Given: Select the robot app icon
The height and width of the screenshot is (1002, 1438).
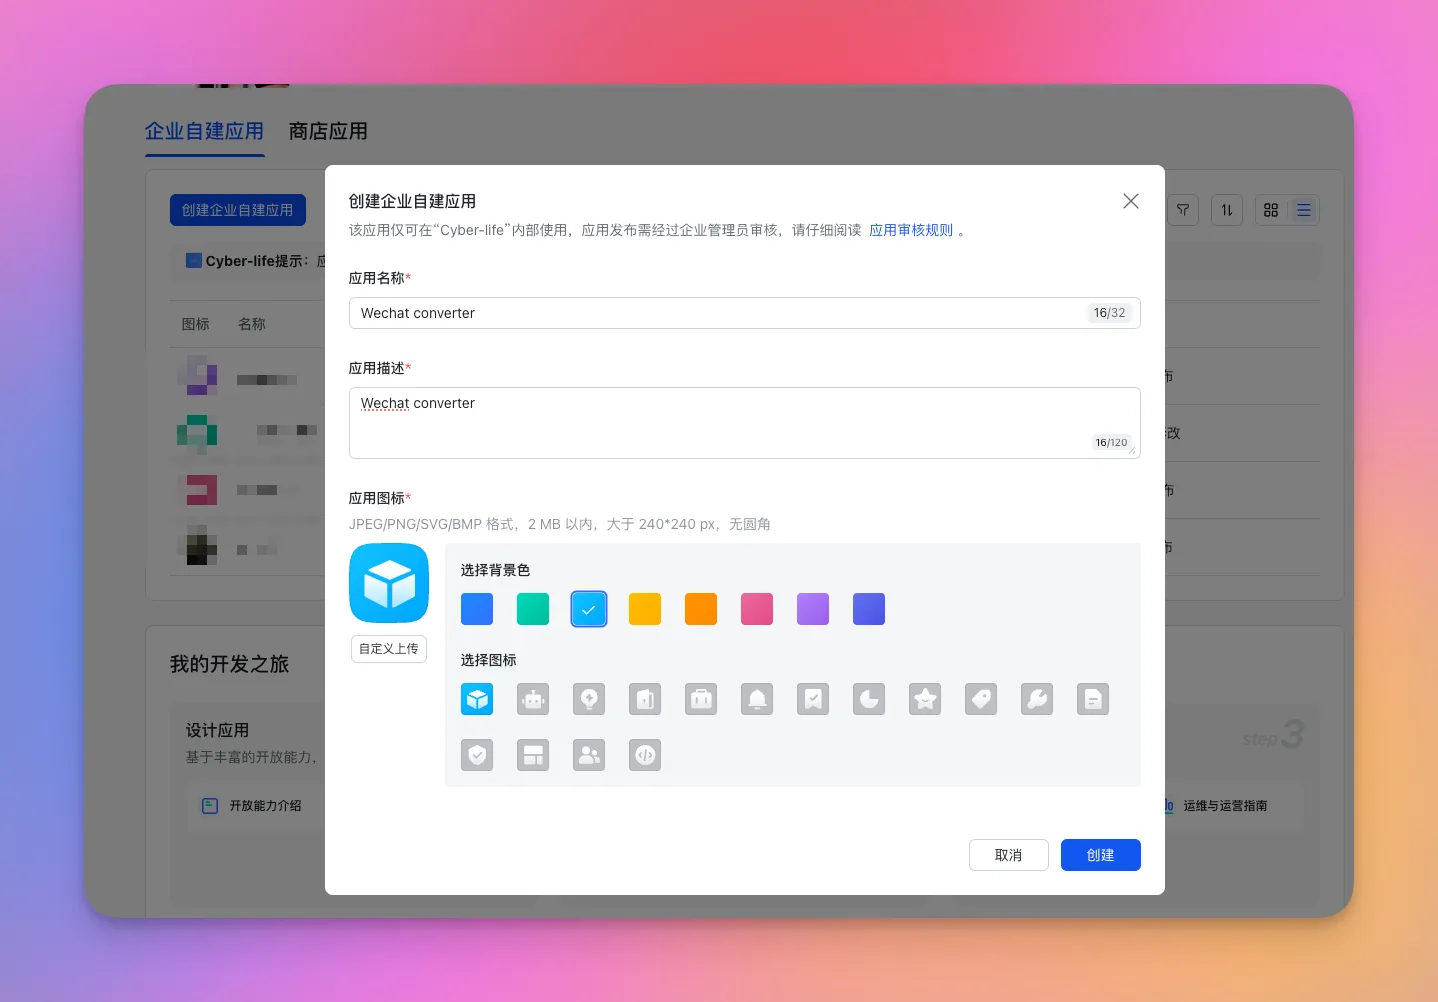Looking at the screenshot, I should point(533,699).
